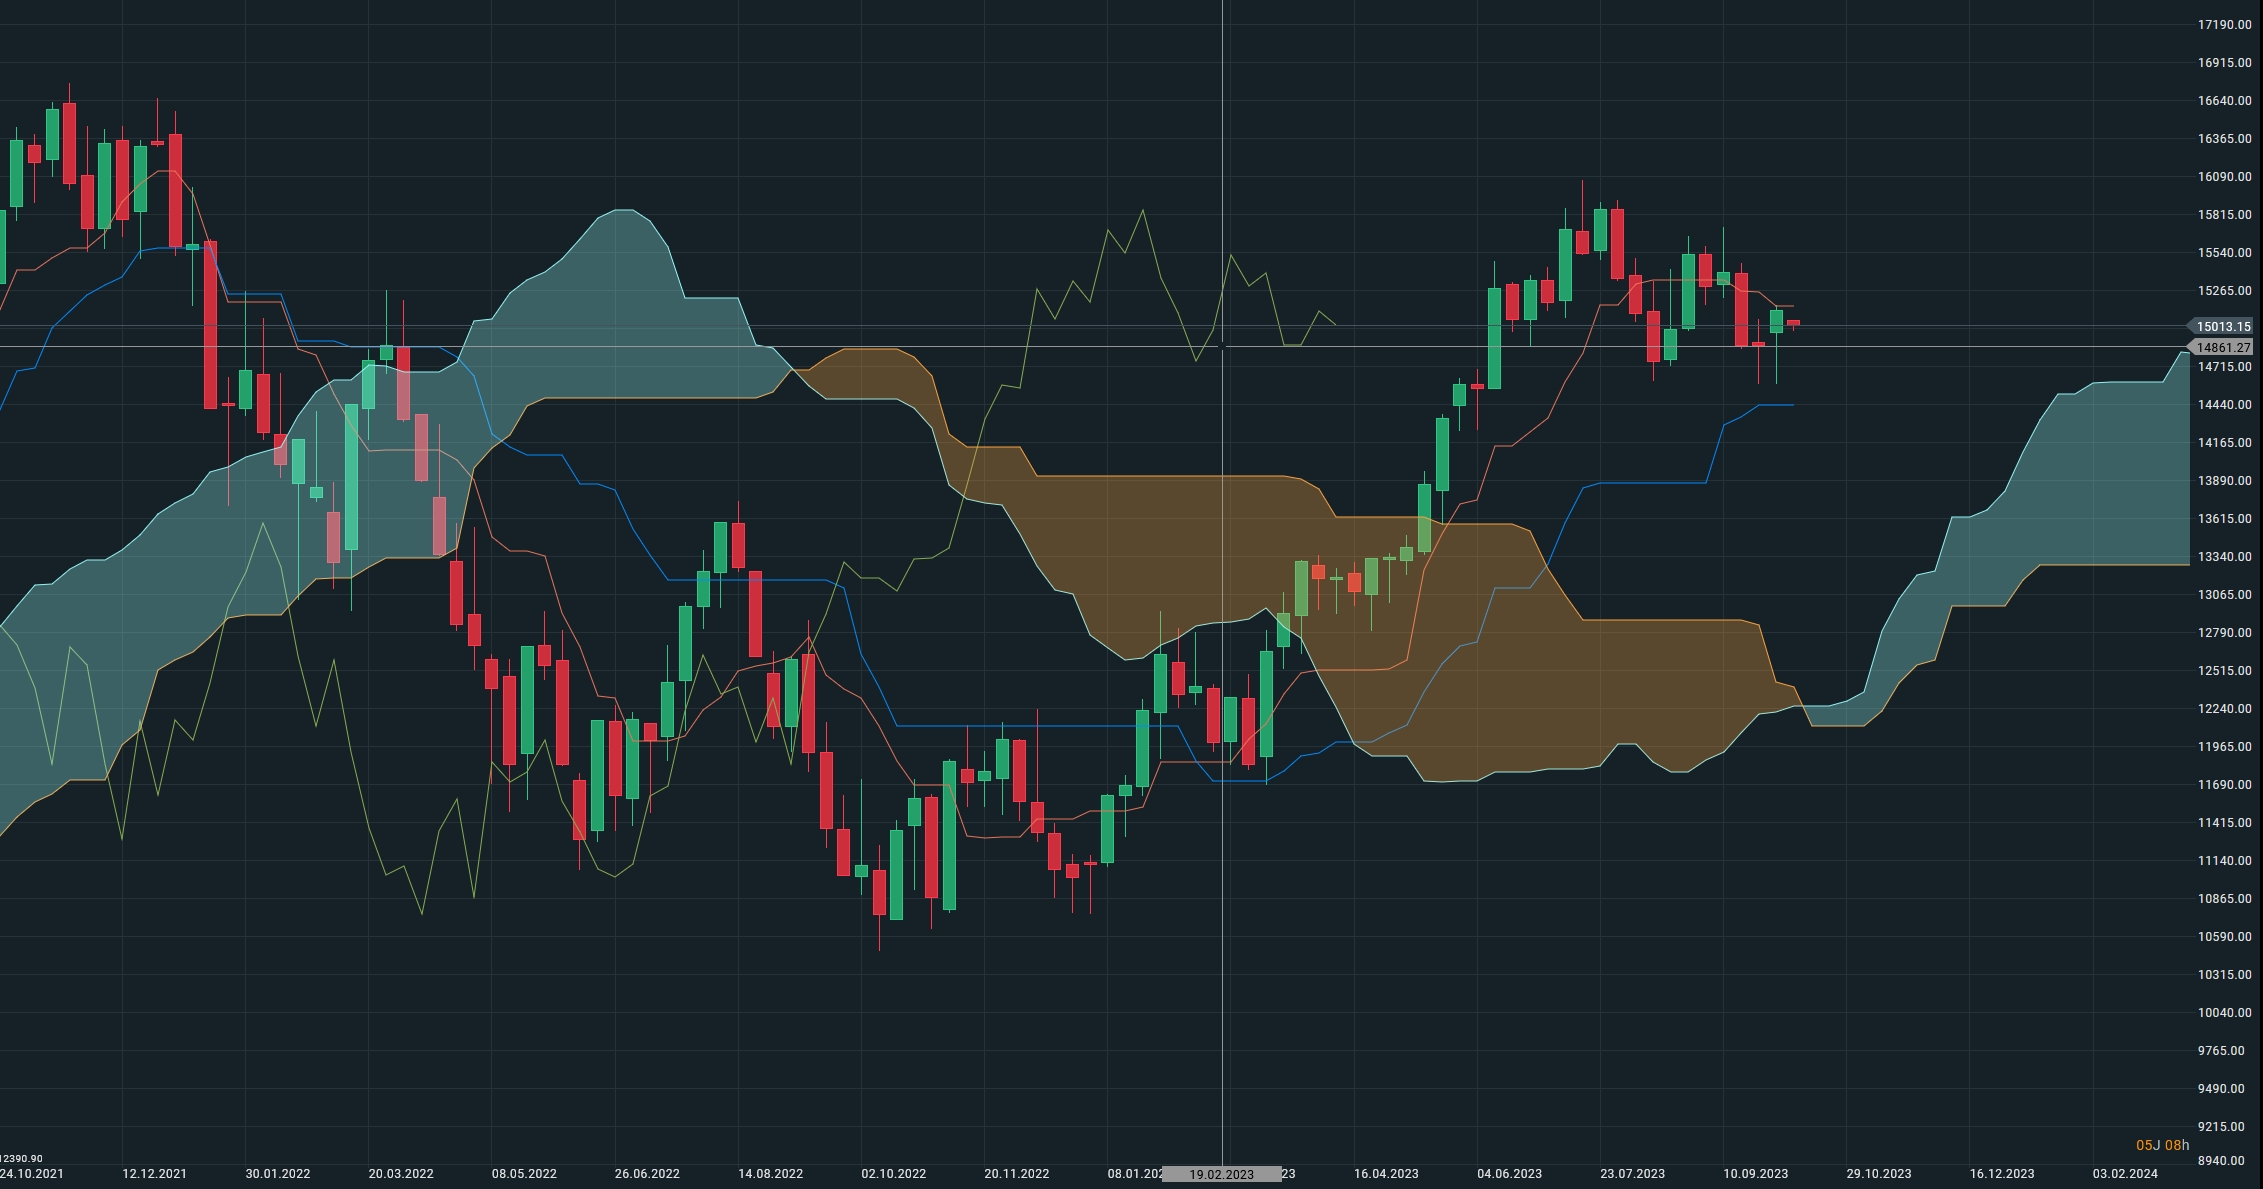
Task: Click the 30.01.2022 date on time axis
Action: (x=277, y=1174)
